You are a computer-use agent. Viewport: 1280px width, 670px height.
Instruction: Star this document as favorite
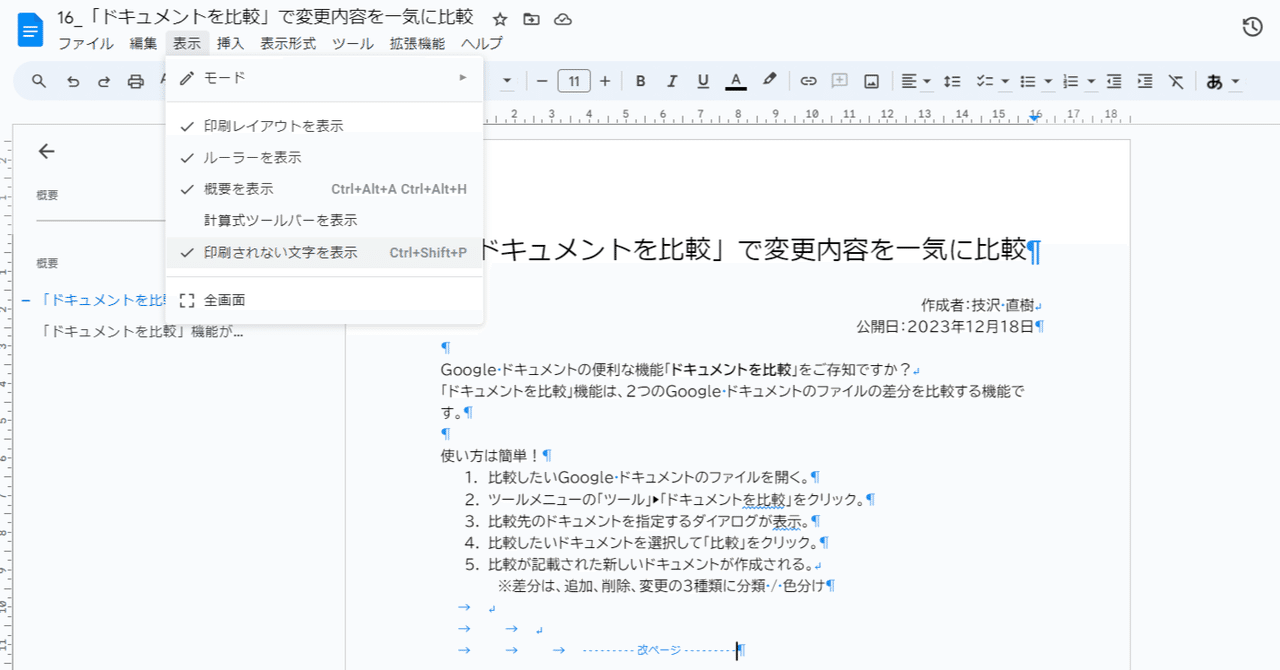click(499, 18)
